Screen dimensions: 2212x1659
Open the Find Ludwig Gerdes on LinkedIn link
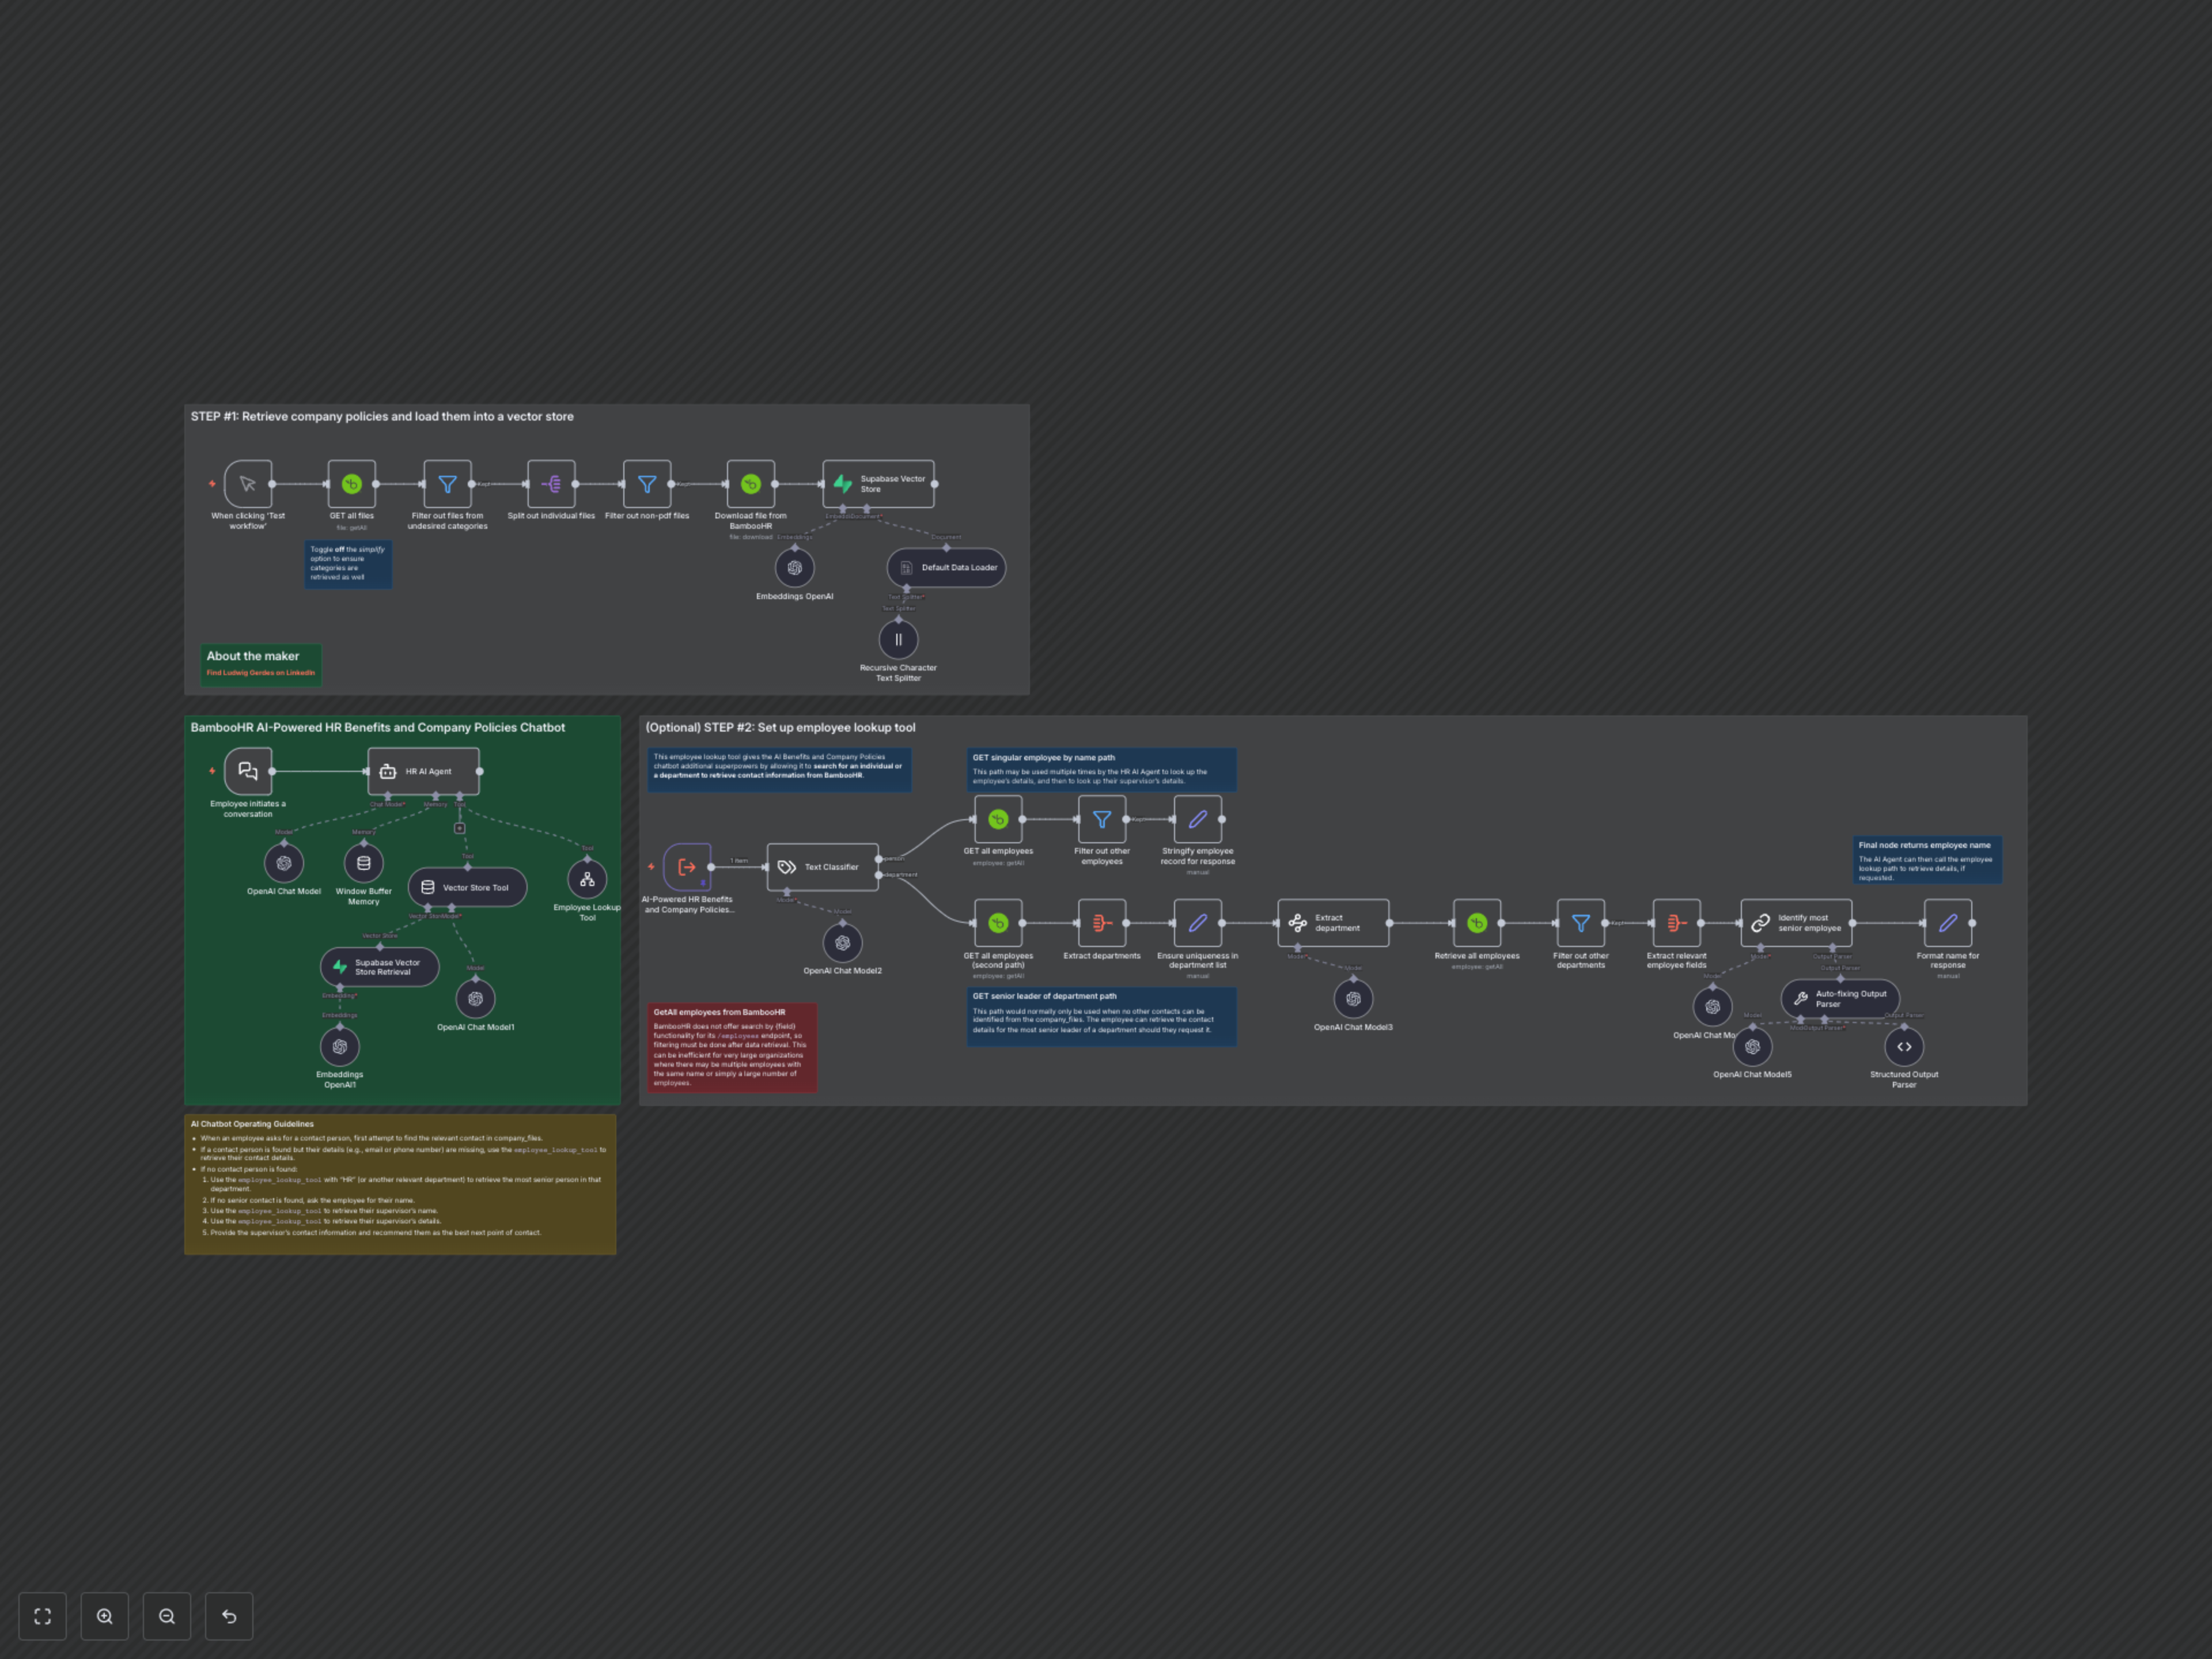pos(260,673)
